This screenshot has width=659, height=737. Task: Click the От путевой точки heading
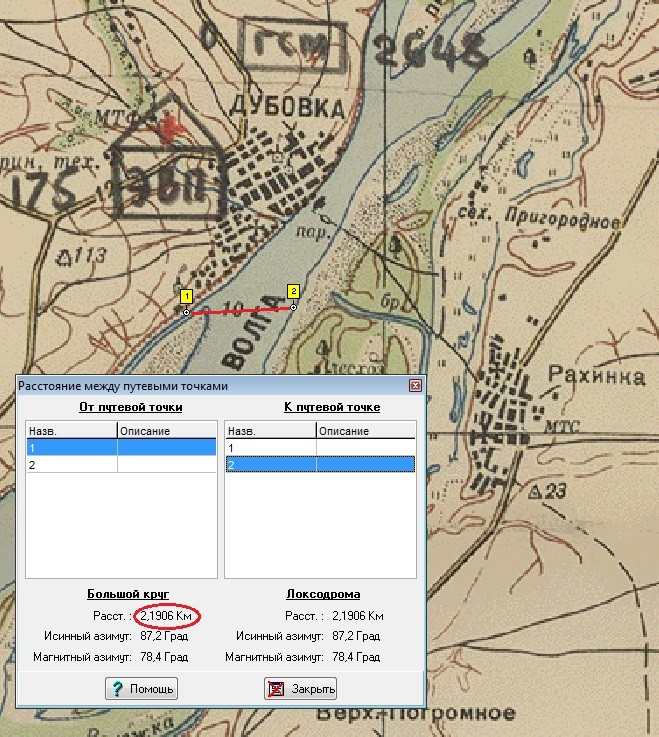(131, 407)
